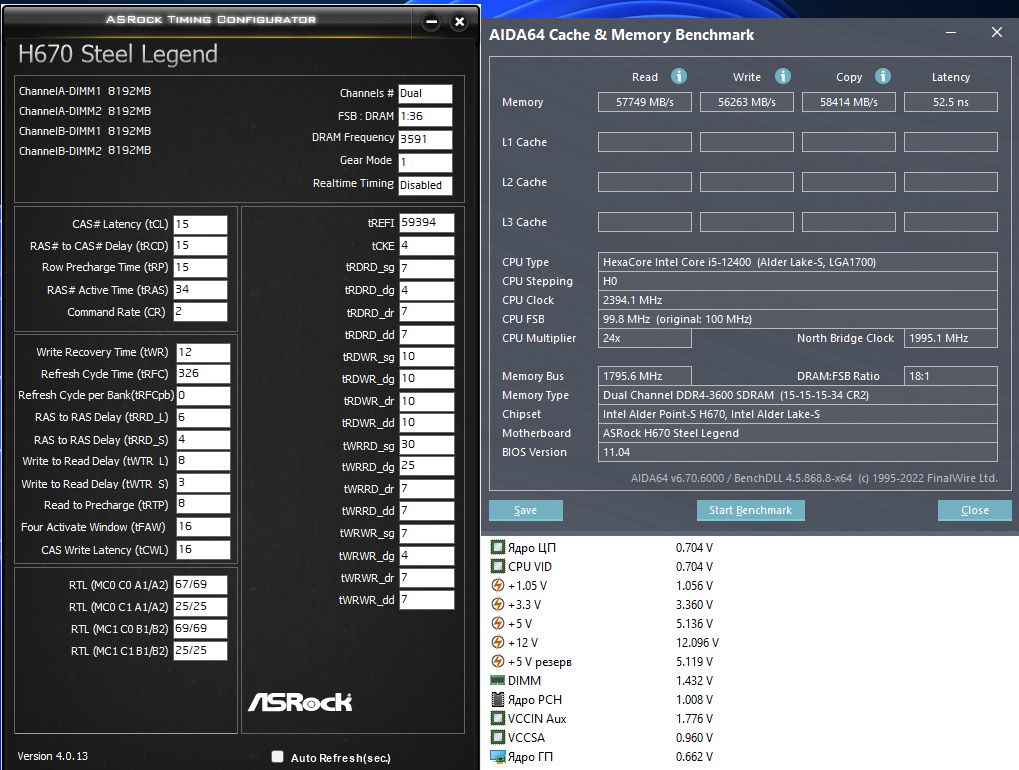Click the VCCSA sensor icon
Screen dimensions: 1019x770
click(498, 737)
